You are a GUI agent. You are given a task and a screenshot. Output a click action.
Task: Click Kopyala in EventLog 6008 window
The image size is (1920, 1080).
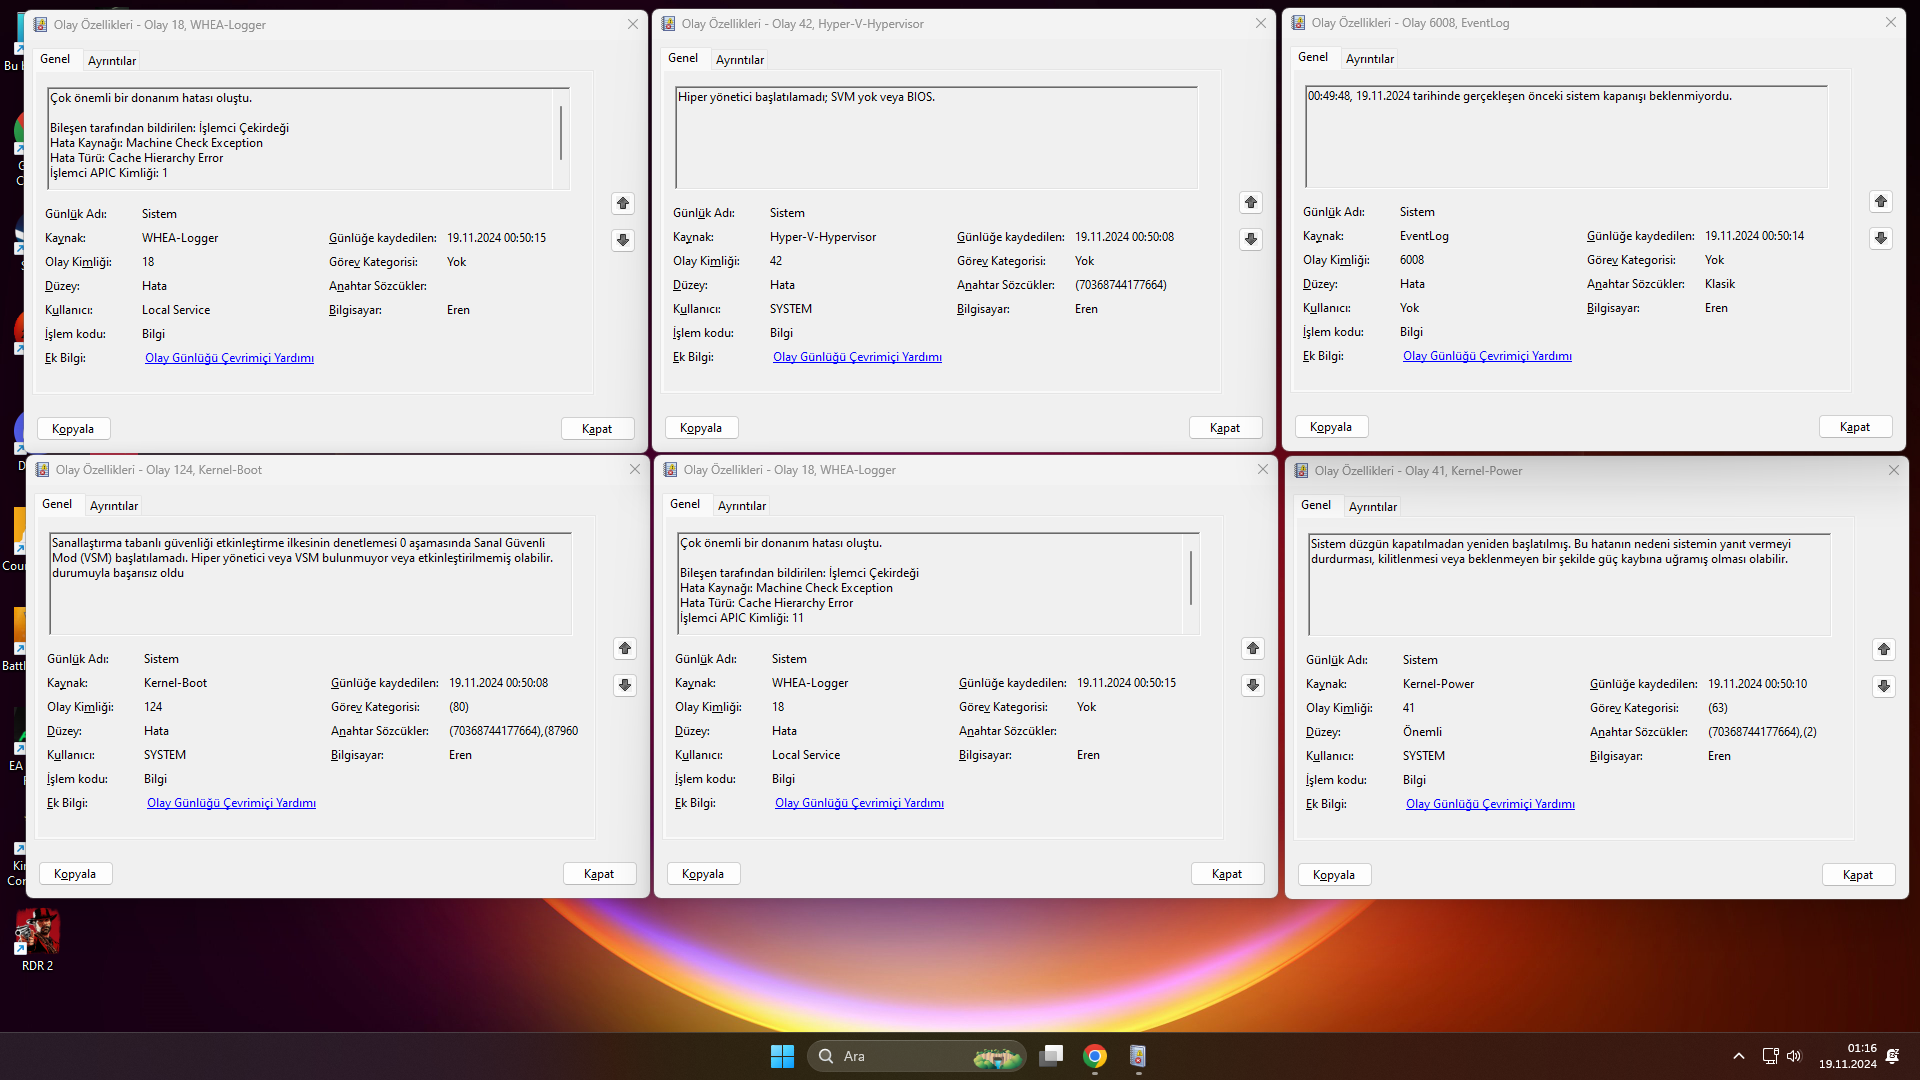tap(1331, 427)
